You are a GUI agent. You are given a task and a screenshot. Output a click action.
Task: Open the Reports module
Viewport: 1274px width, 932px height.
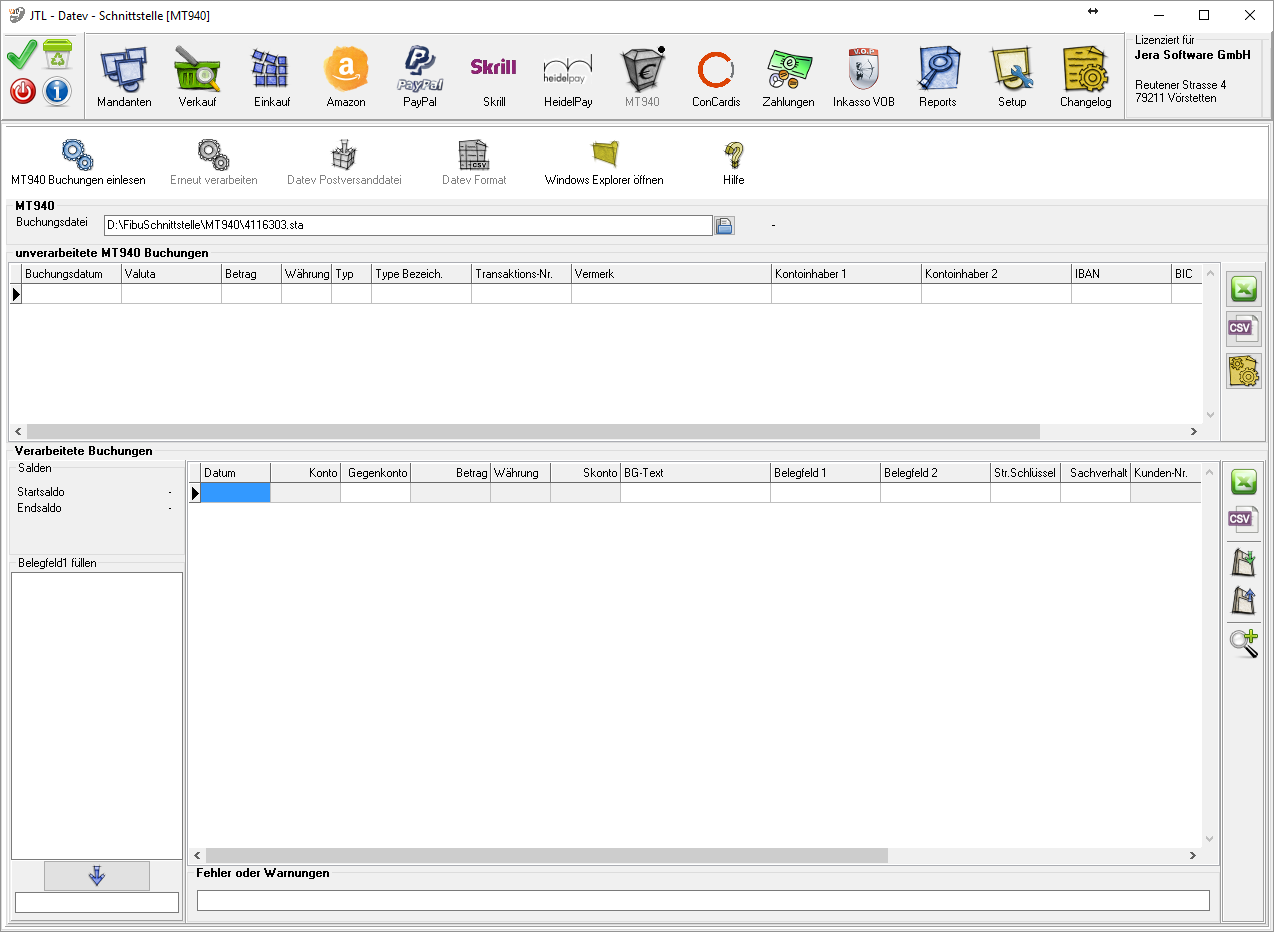point(938,76)
